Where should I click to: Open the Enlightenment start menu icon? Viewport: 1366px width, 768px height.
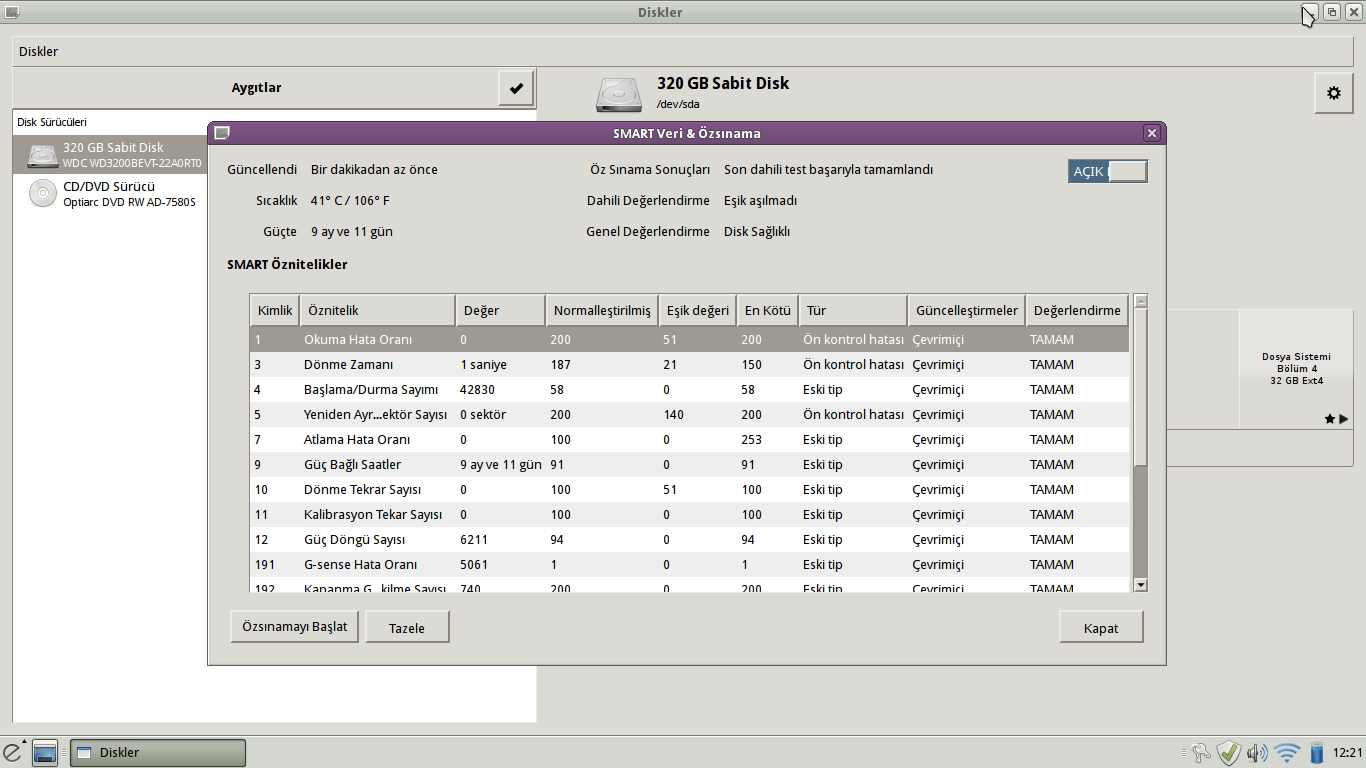(13, 752)
